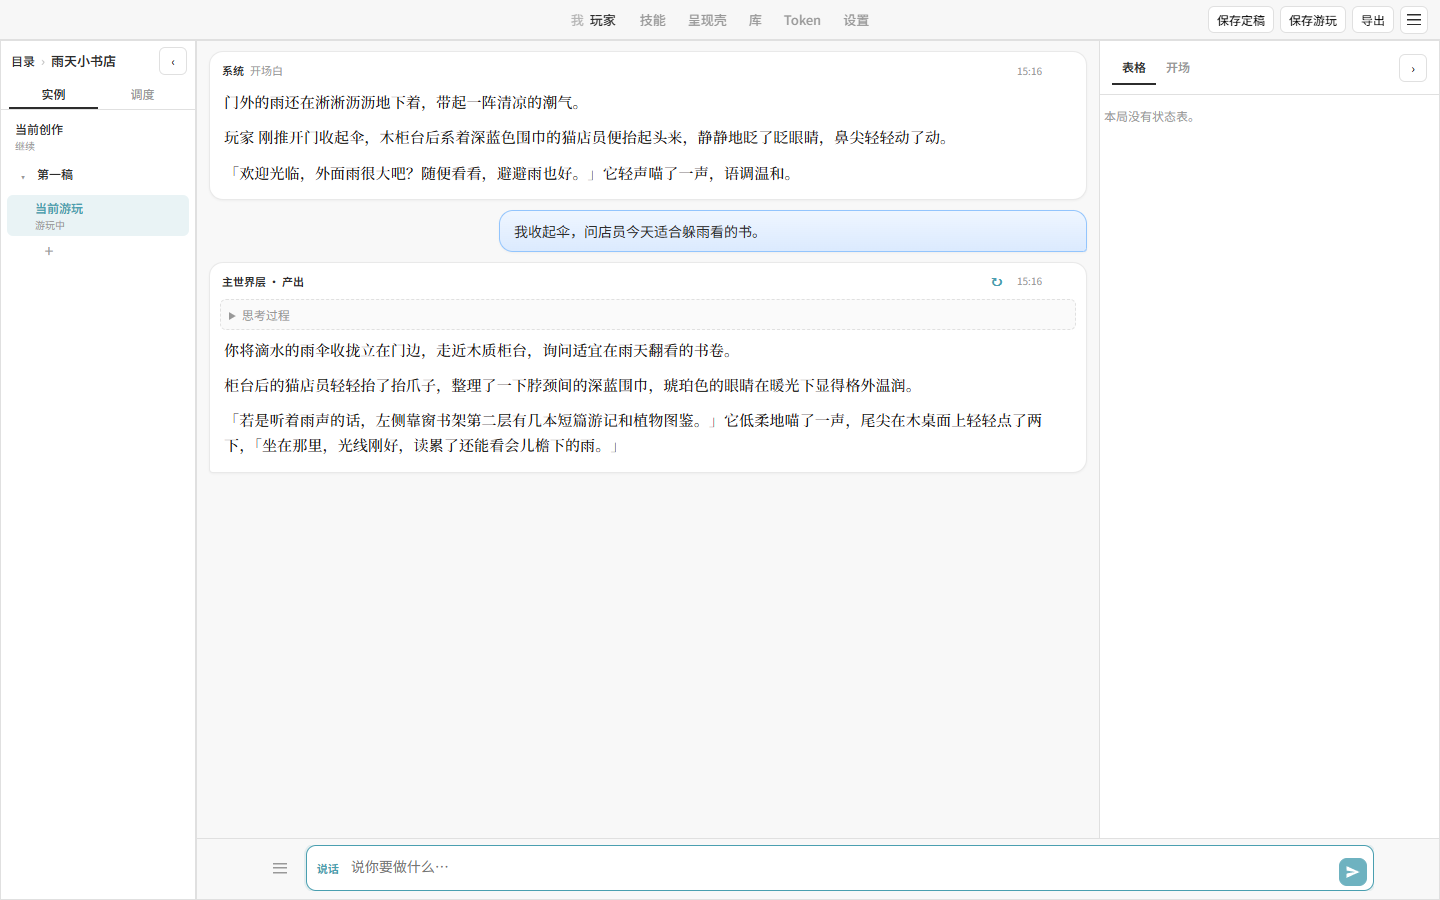This screenshot has height=900, width=1440.
Task: Focus the 说你要做什么 message input
Action: 840,867
